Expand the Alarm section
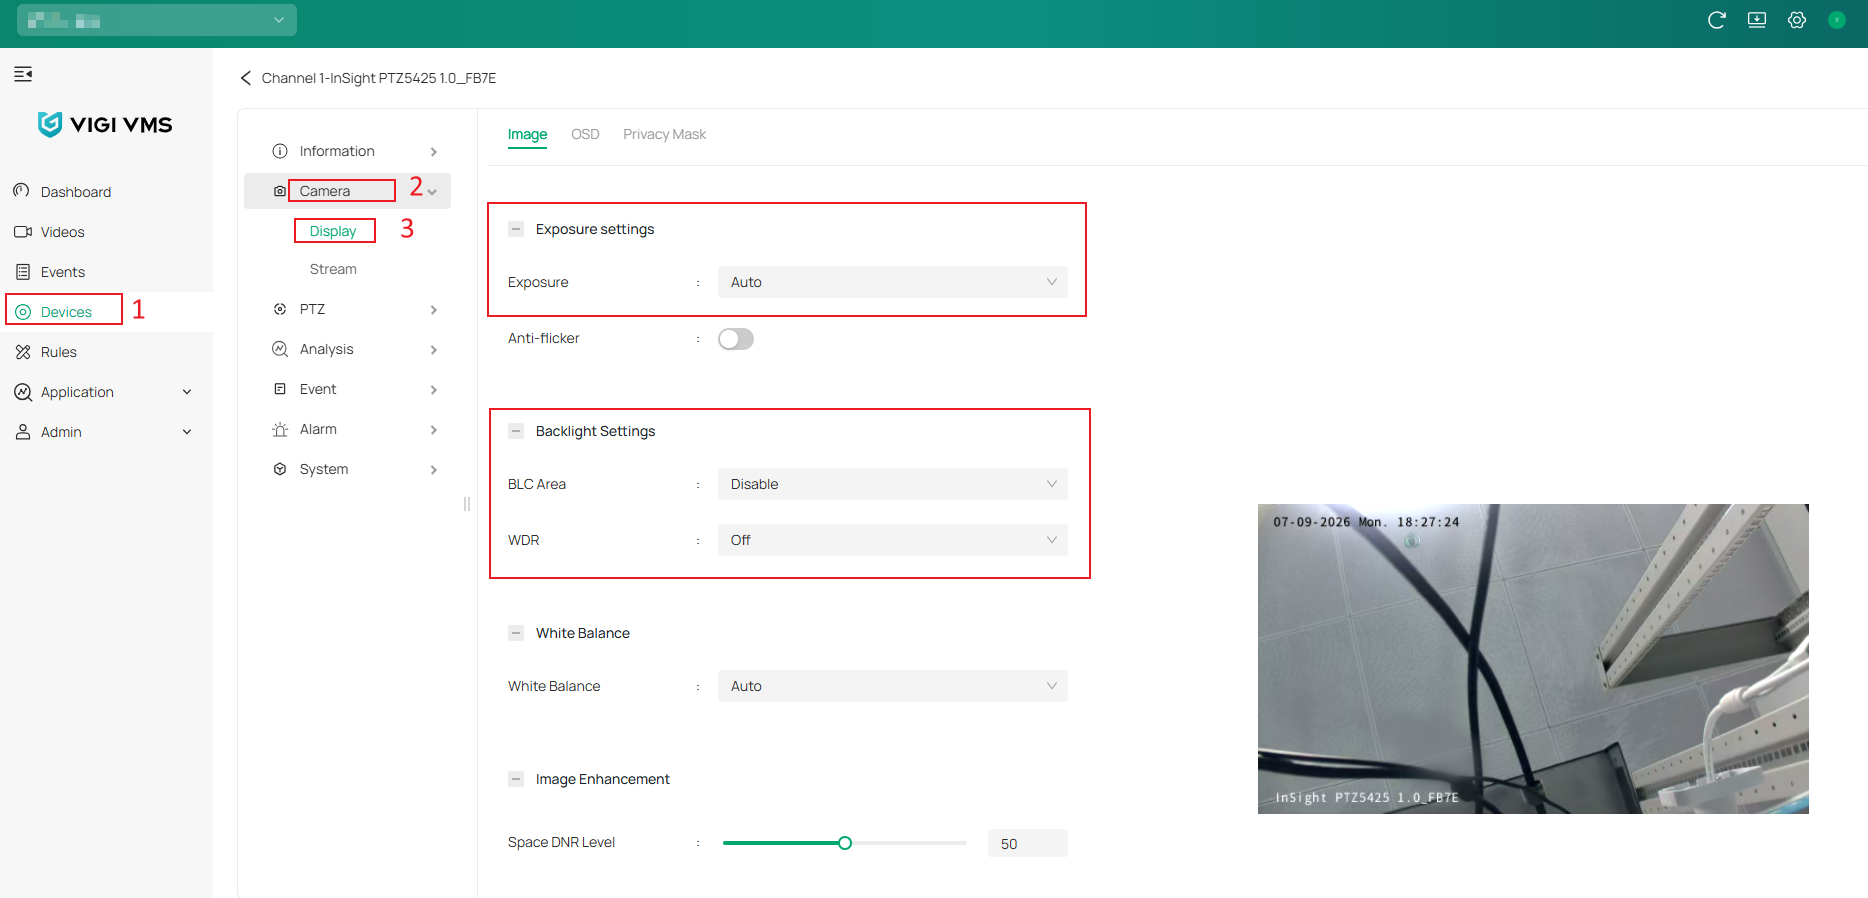This screenshot has height=898, width=1868. (x=347, y=429)
